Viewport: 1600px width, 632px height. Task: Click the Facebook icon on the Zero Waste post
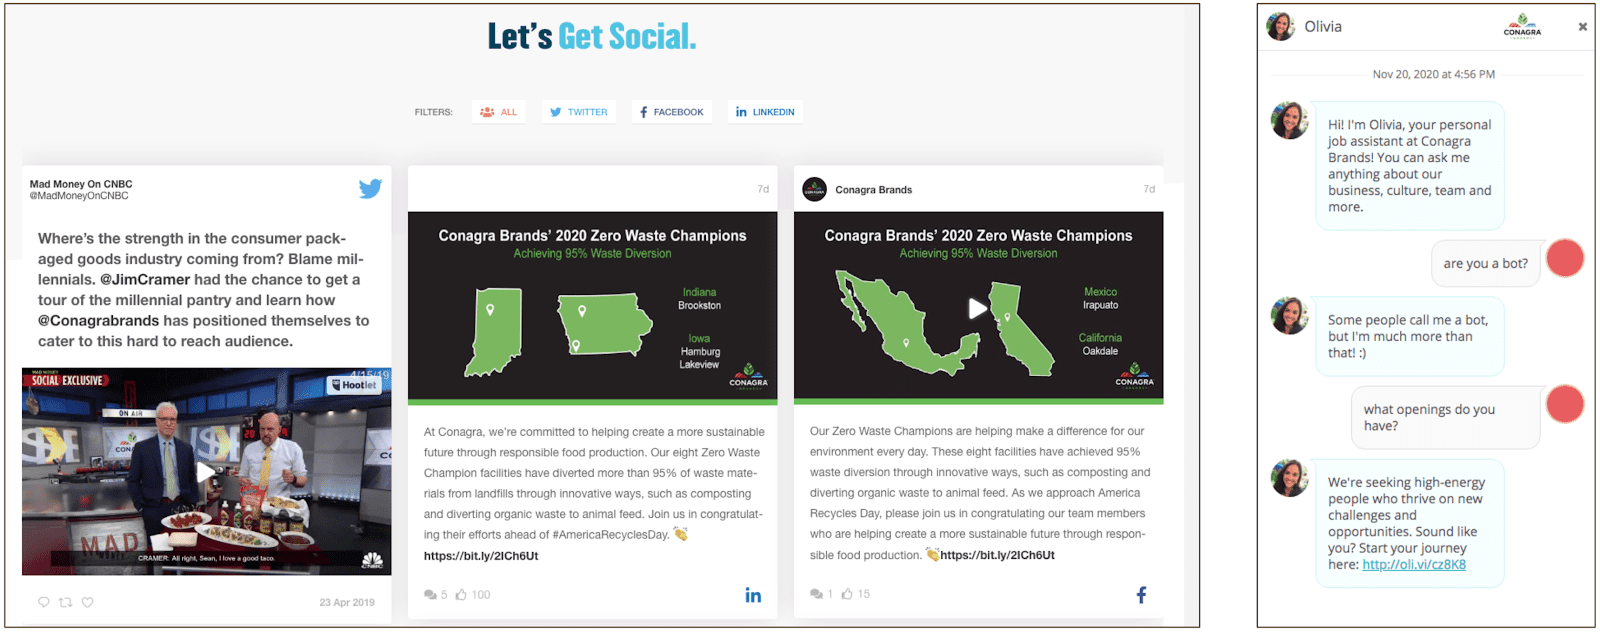tap(1140, 594)
